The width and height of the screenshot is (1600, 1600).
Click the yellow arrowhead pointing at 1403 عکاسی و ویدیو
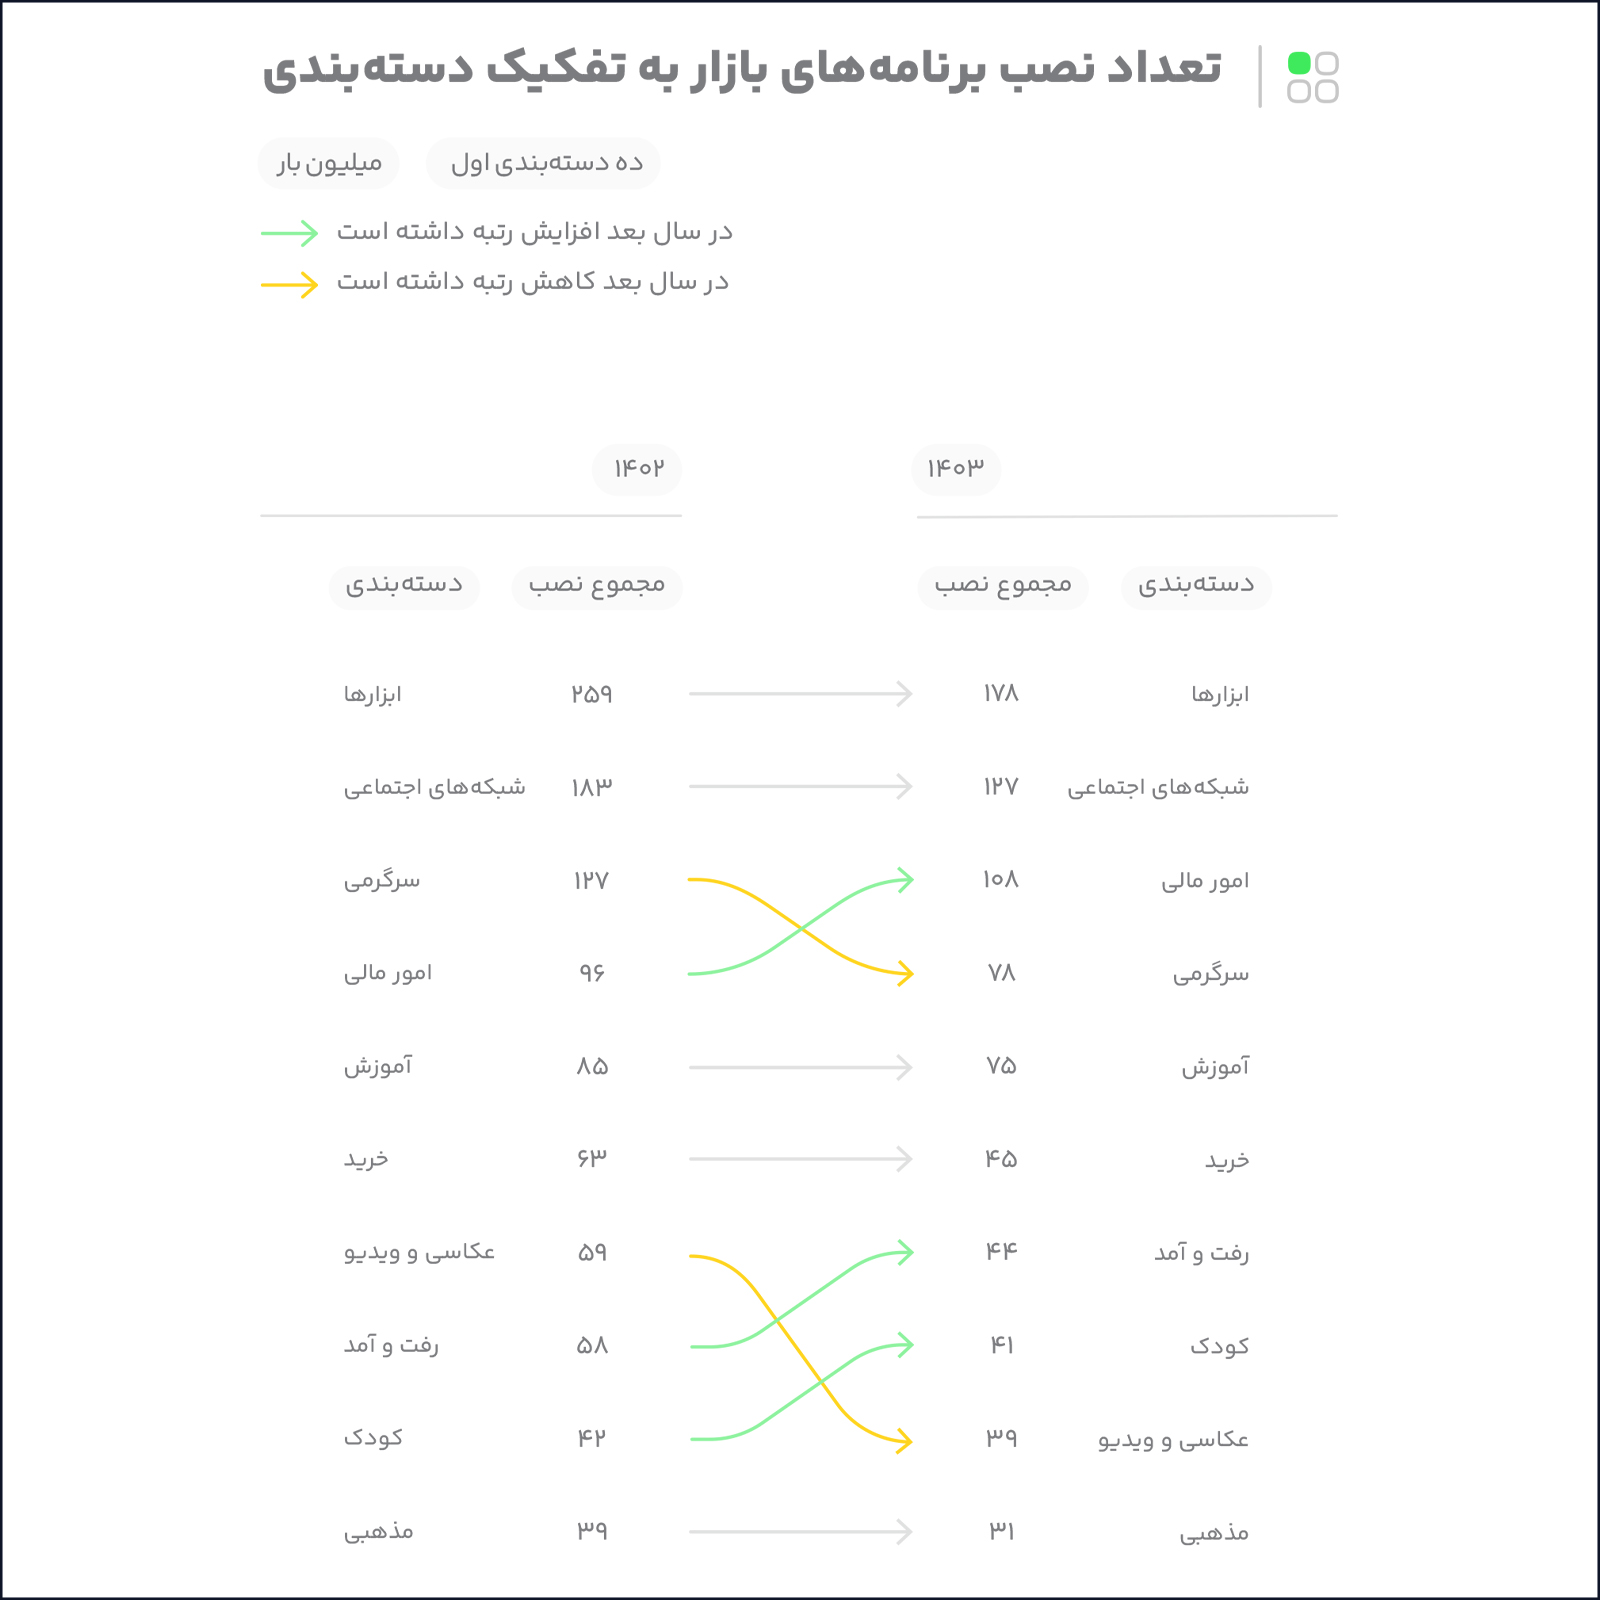coord(904,1441)
